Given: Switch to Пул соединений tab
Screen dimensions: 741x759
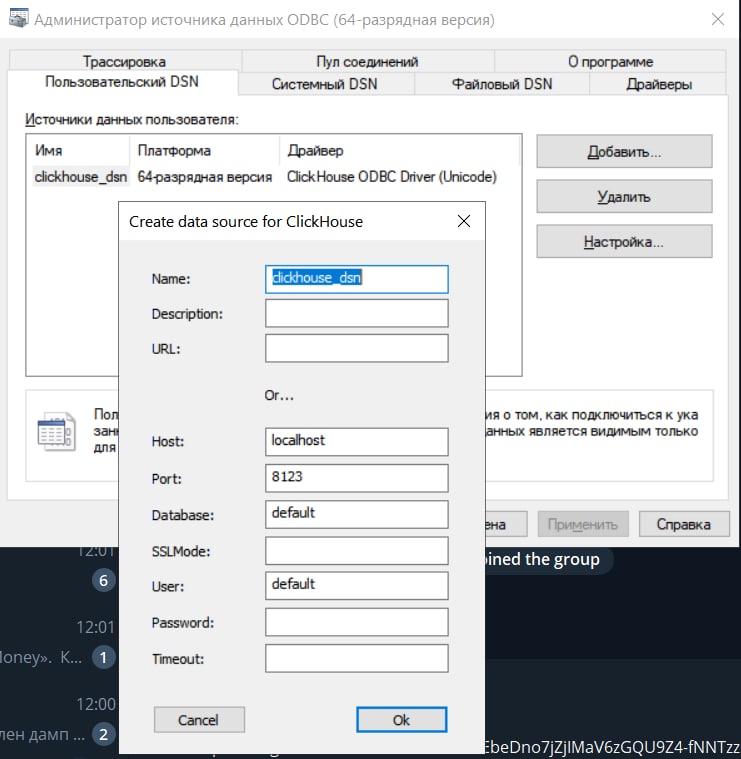Looking at the screenshot, I should (x=367, y=61).
